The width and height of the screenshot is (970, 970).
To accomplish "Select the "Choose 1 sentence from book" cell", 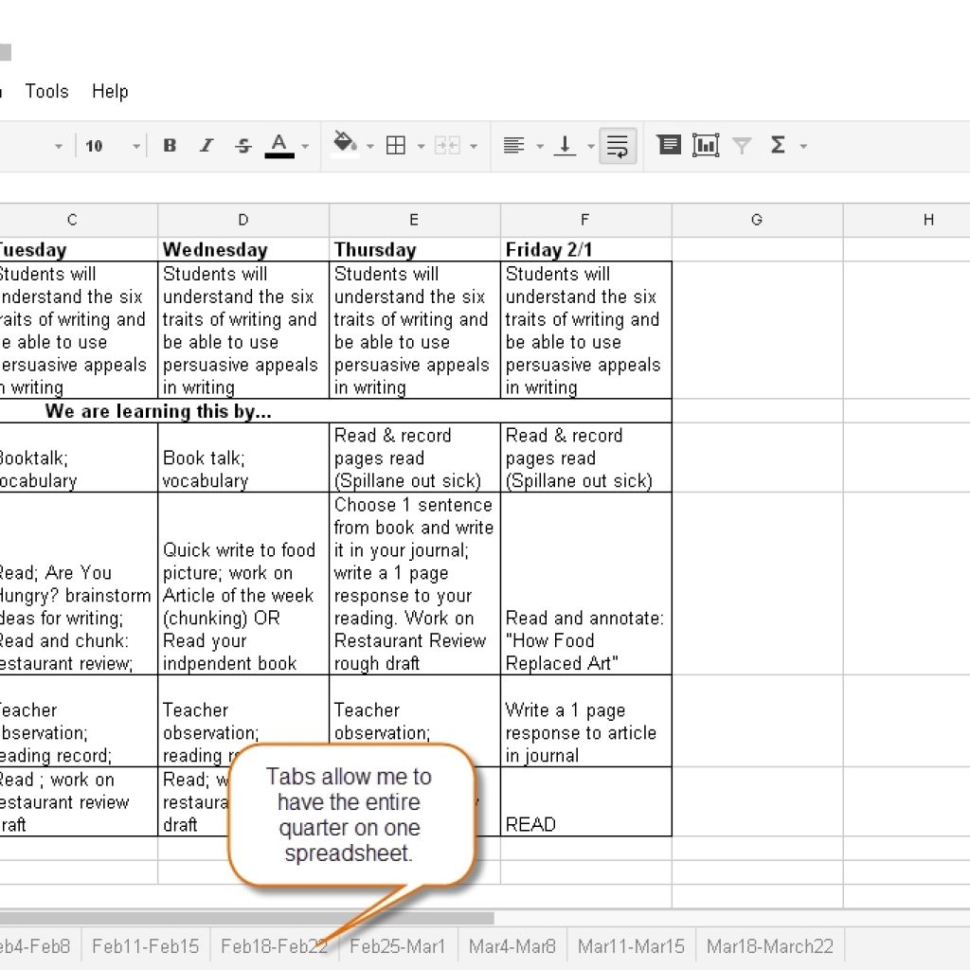I will pyautogui.click(x=414, y=583).
